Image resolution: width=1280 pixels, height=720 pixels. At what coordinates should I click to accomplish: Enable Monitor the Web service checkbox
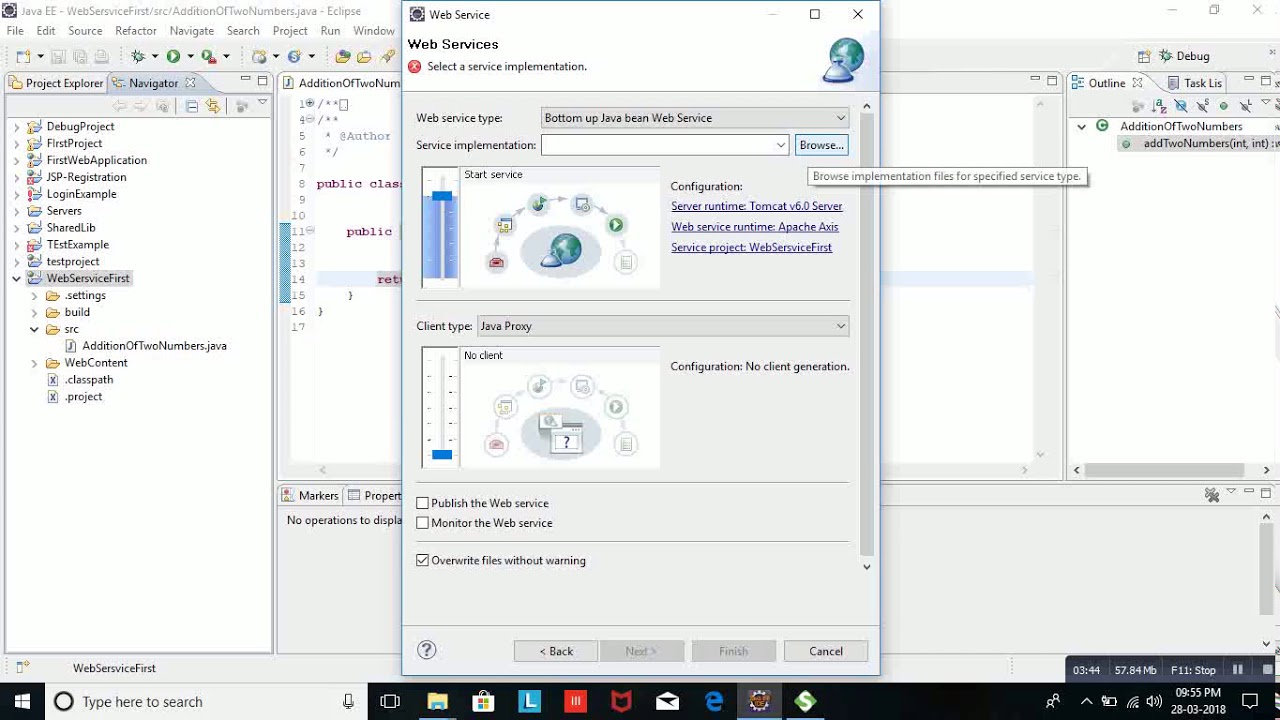pos(422,523)
